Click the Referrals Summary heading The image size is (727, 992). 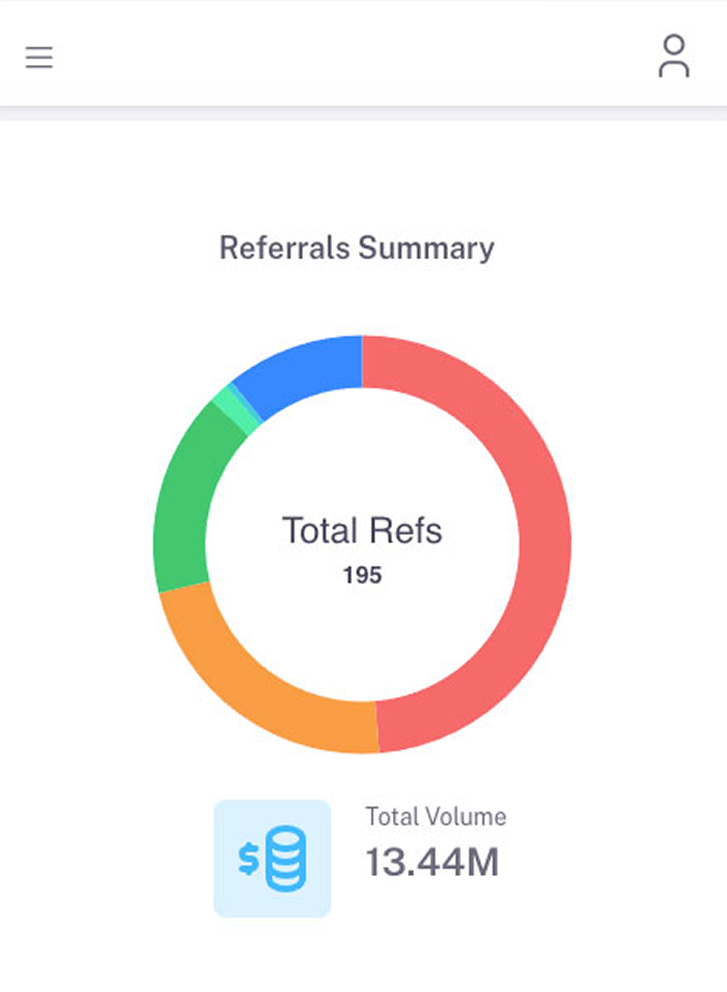(357, 247)
